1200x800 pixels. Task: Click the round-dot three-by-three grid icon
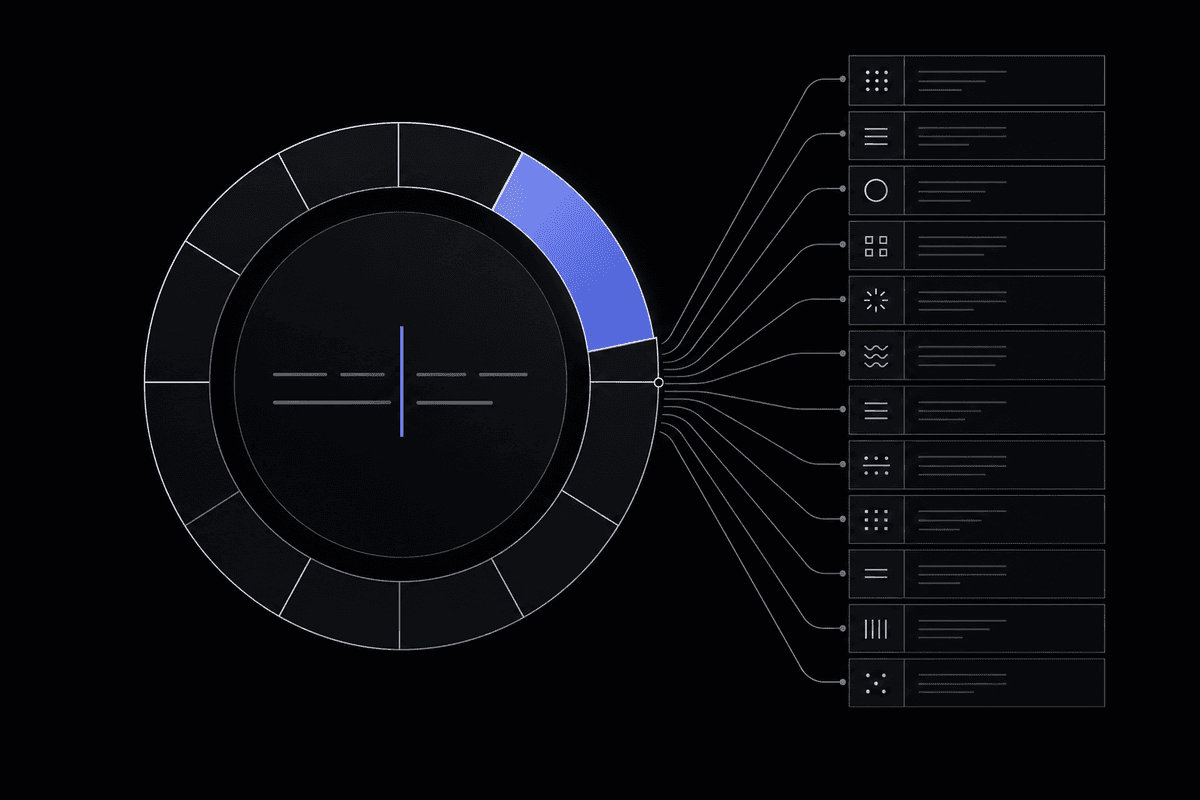coord(876,81)
